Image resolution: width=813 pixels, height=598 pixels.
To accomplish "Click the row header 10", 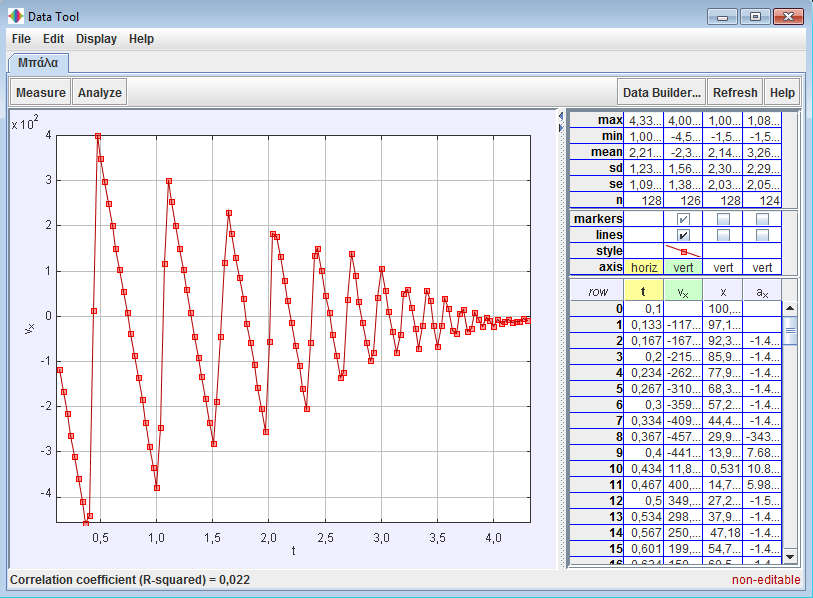I will point(597,469).
